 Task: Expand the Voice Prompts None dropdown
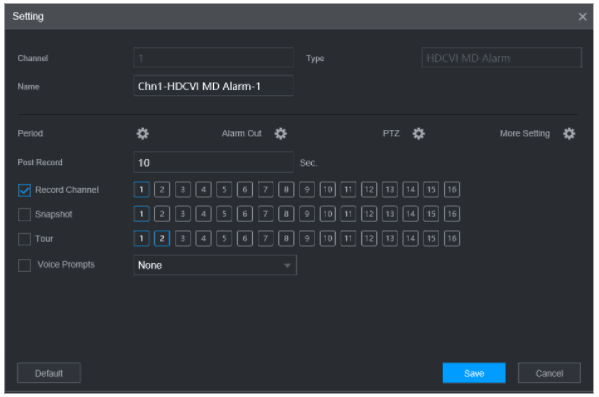click(x=215, y=265)
